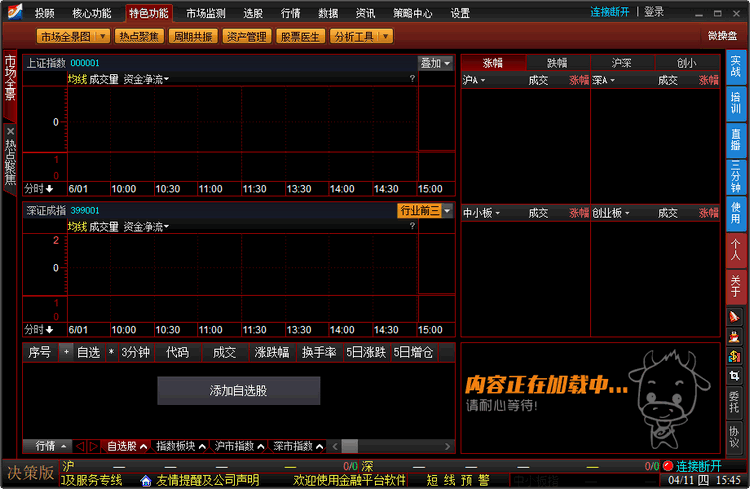Switch ranking to 跌幅
This screenshot has height=489, width=750.
click(557, 63)
